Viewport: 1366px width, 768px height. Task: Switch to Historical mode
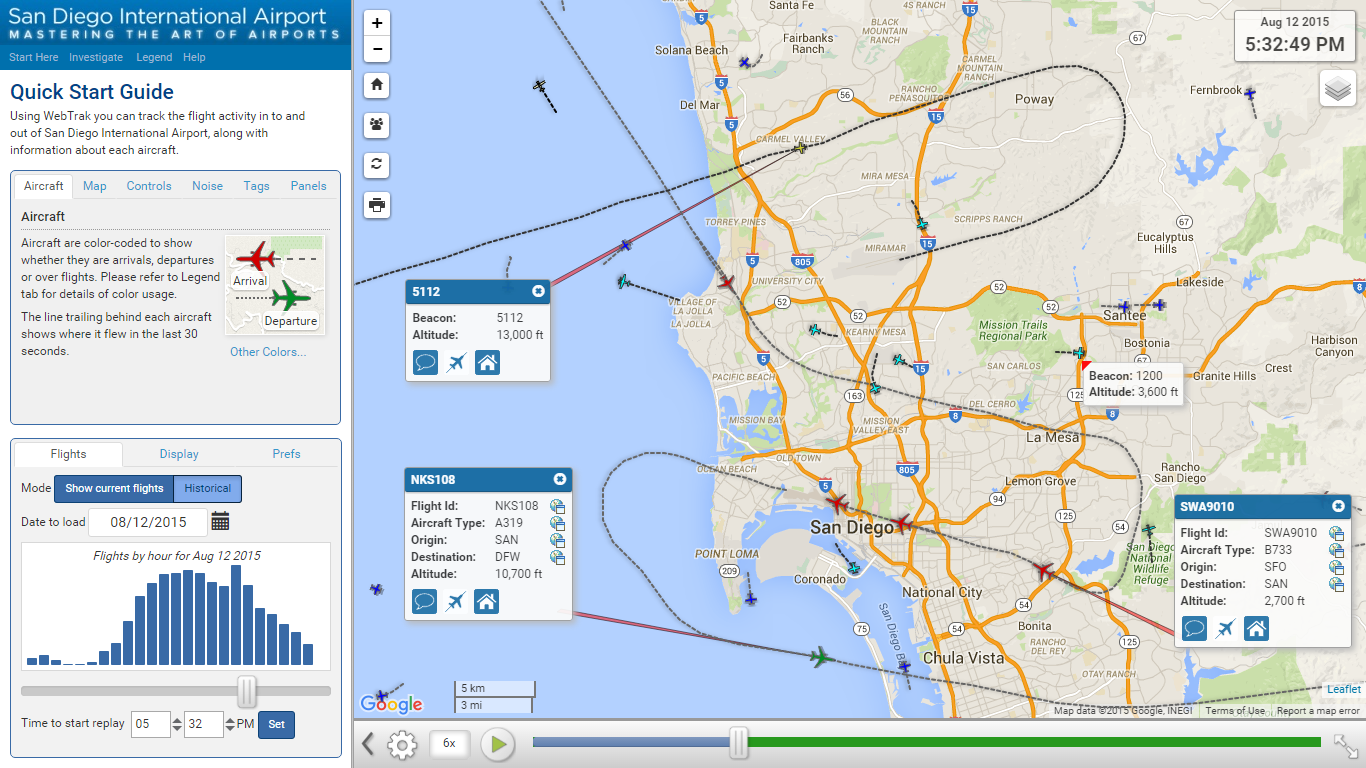pyautogui.click(x=208, y=488)
